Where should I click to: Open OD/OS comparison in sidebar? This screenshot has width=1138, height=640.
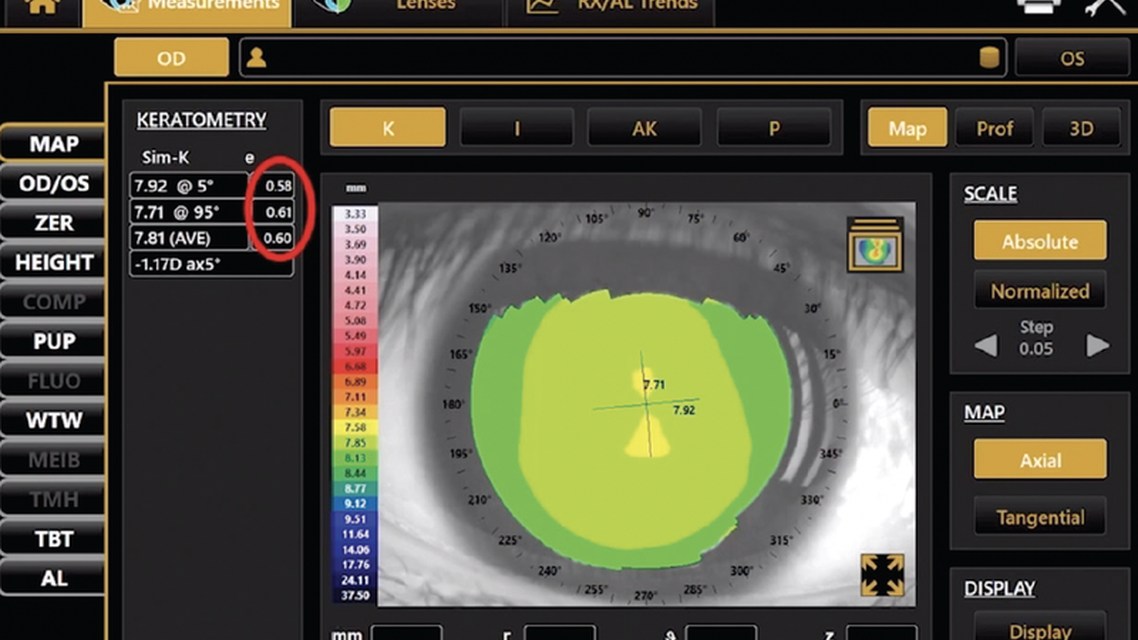tap(54, 183)
